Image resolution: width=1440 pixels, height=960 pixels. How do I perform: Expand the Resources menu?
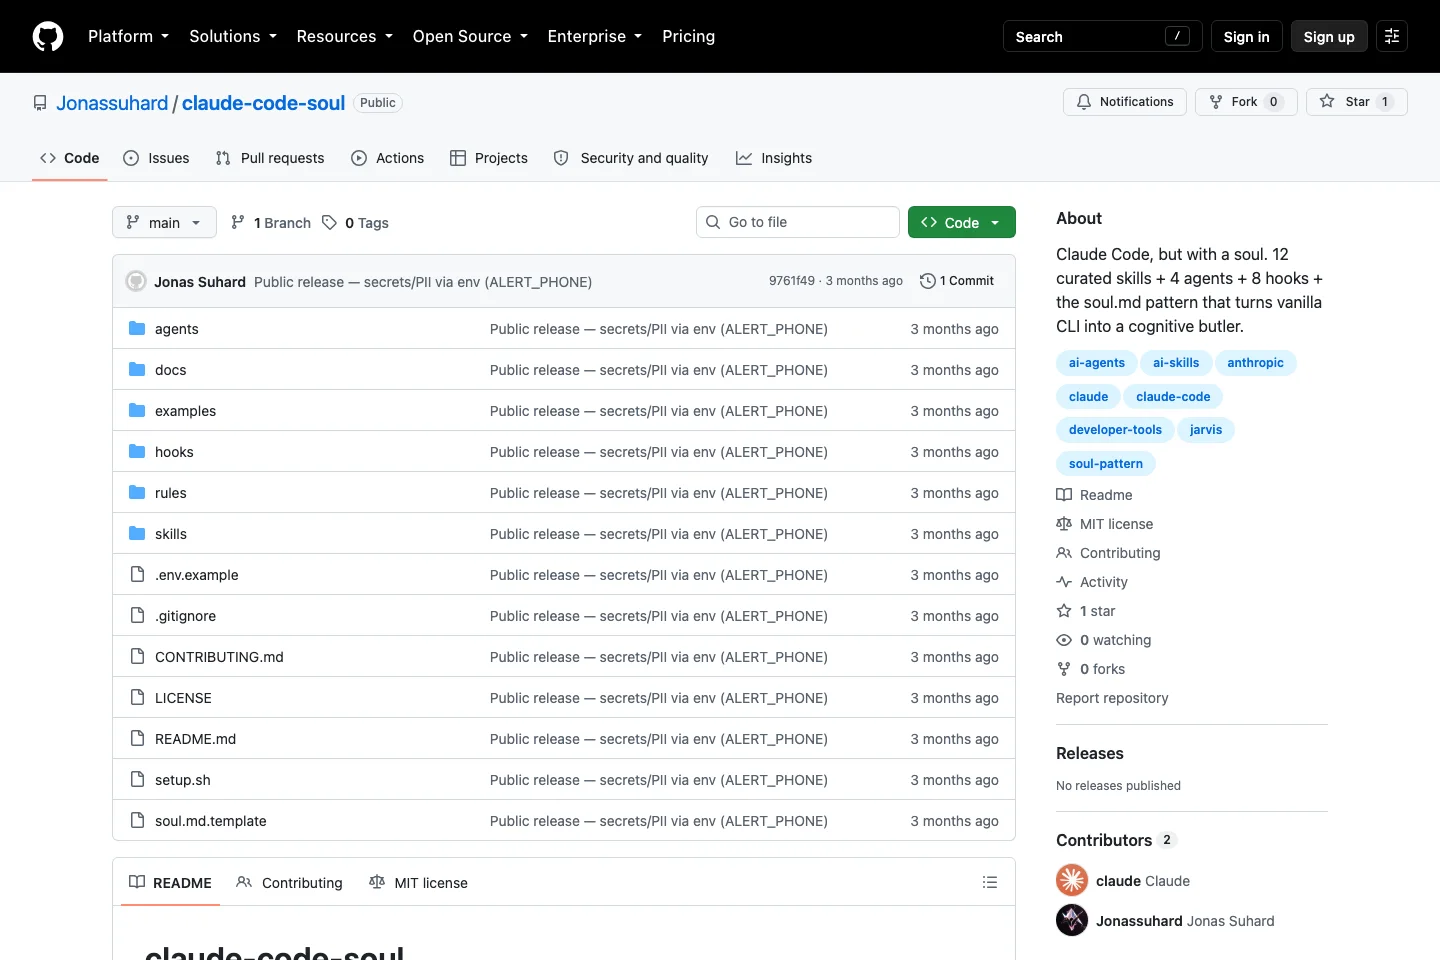(x=345, y=36)
